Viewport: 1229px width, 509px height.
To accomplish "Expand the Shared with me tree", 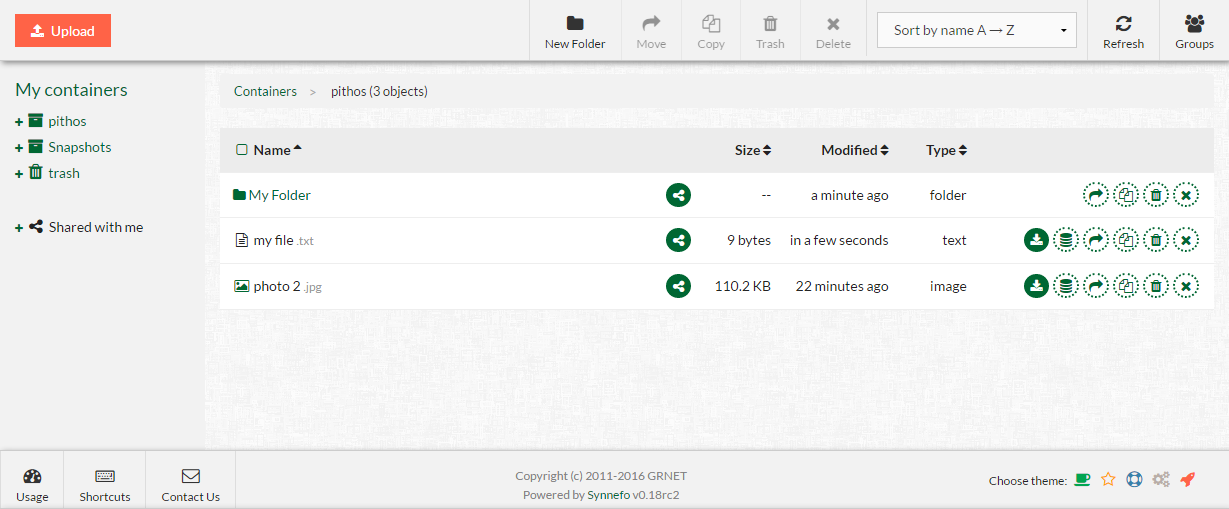I will pos(19,228).
